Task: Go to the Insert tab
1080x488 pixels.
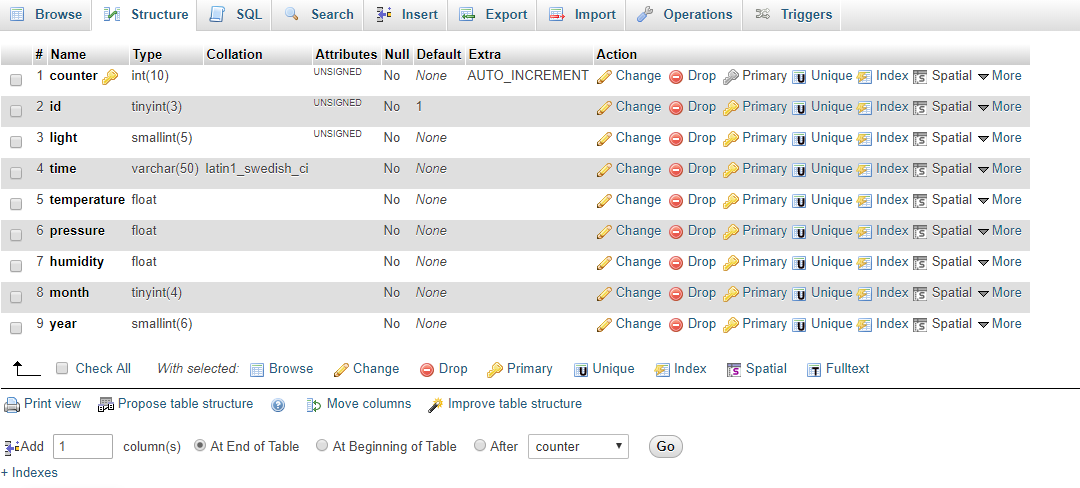Action: (406, 14)
